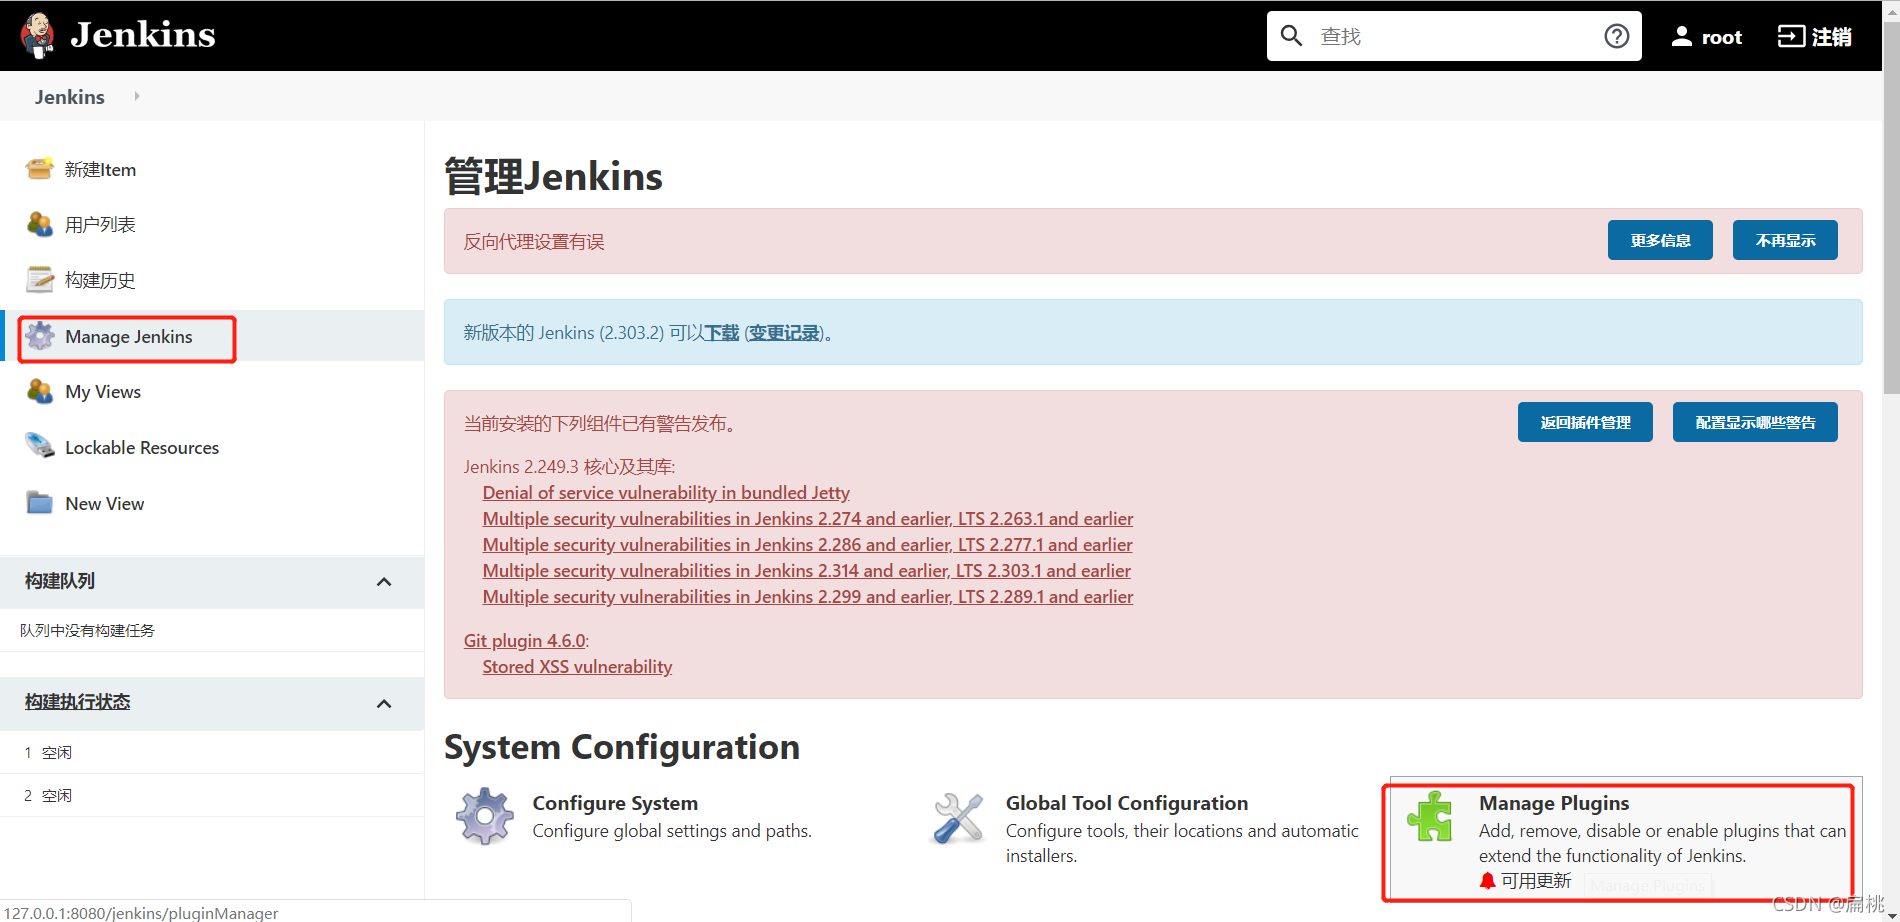Click executor 2 空闲 row

[212, 795]
